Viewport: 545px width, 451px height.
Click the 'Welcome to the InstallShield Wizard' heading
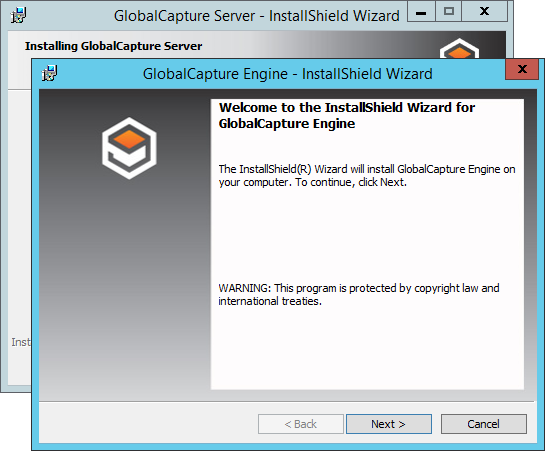click(x=347, y=115)
